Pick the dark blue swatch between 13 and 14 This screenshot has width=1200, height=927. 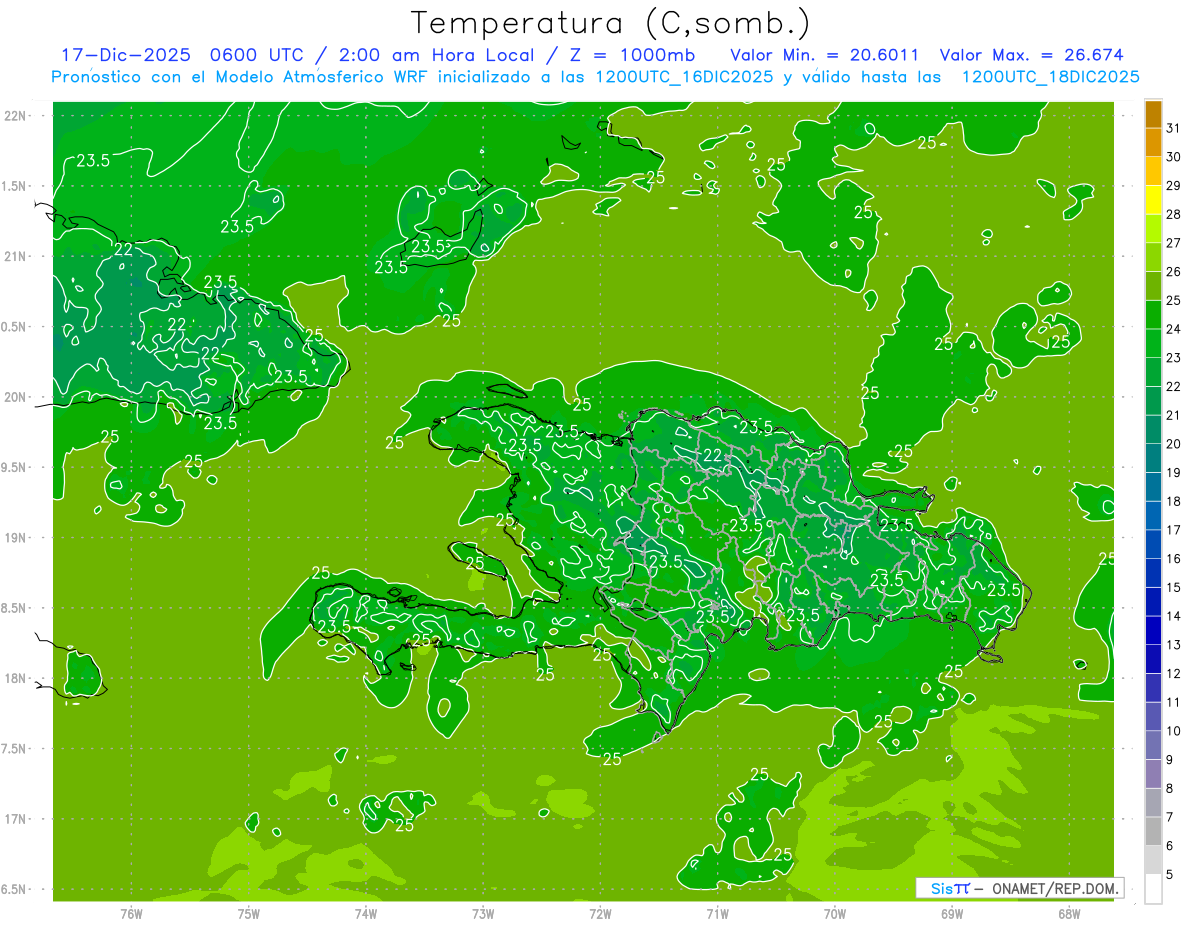coord(1153,631)
